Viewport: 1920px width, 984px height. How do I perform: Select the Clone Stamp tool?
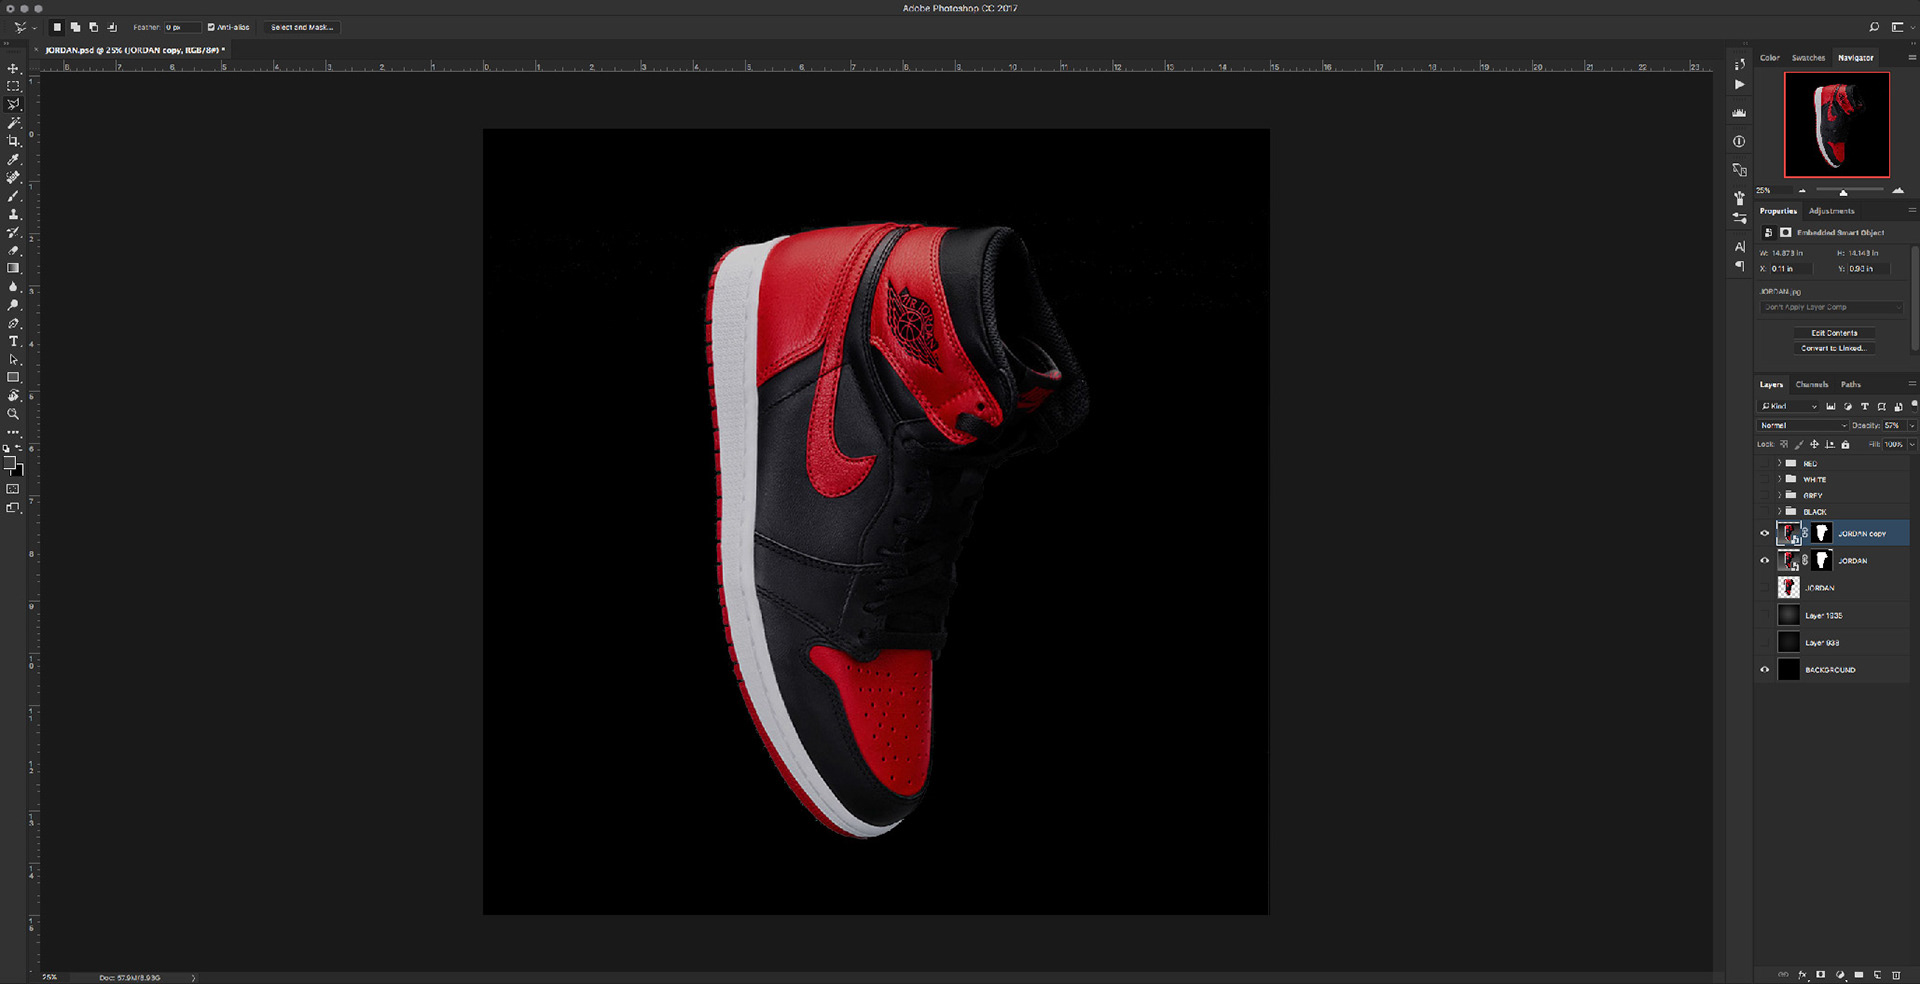tap(13, 214)
